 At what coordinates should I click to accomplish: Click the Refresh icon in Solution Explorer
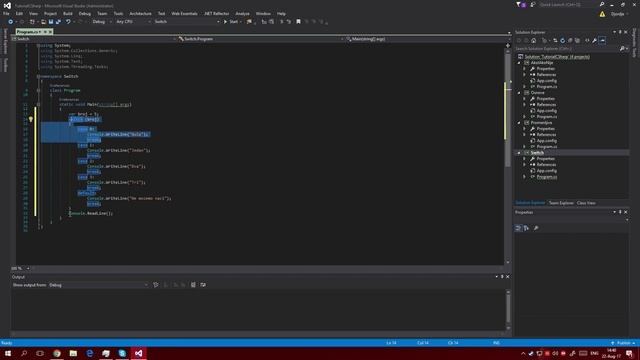(562, 40)
